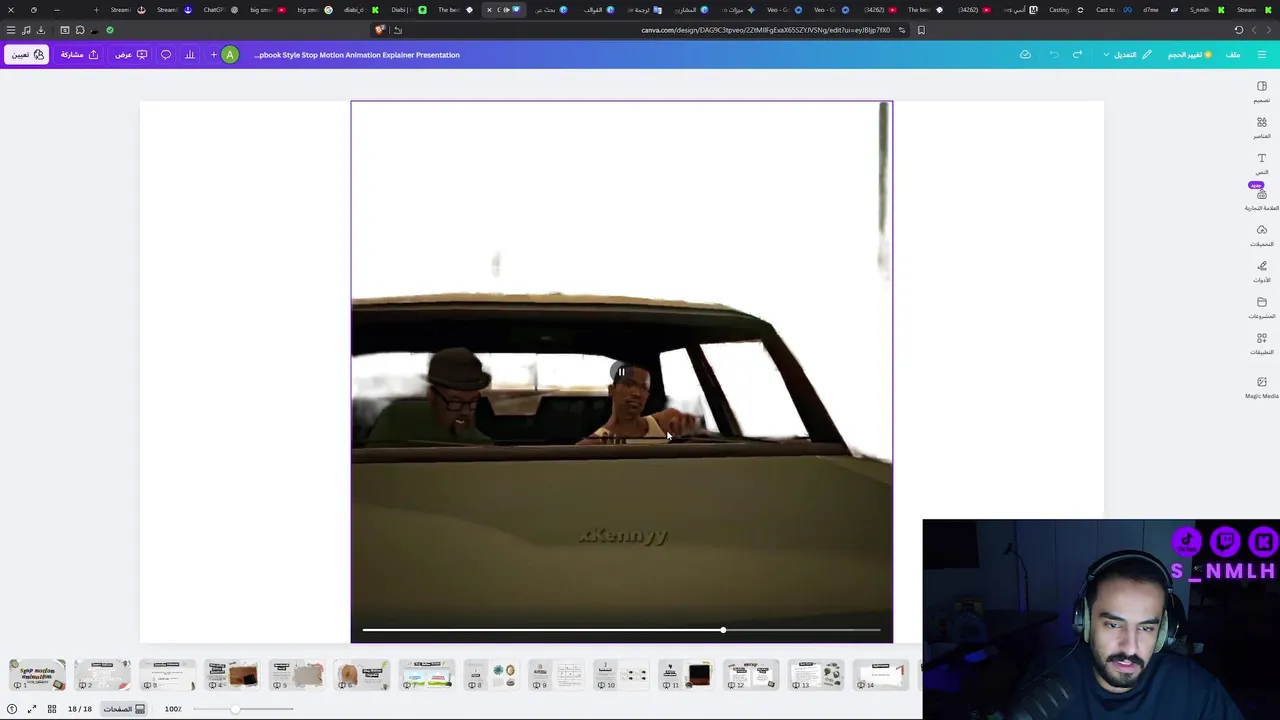The height and width of the screenshot is (720, 1280).
Task: Switch to the Casting browser tab
Action: click(1065, 10)
